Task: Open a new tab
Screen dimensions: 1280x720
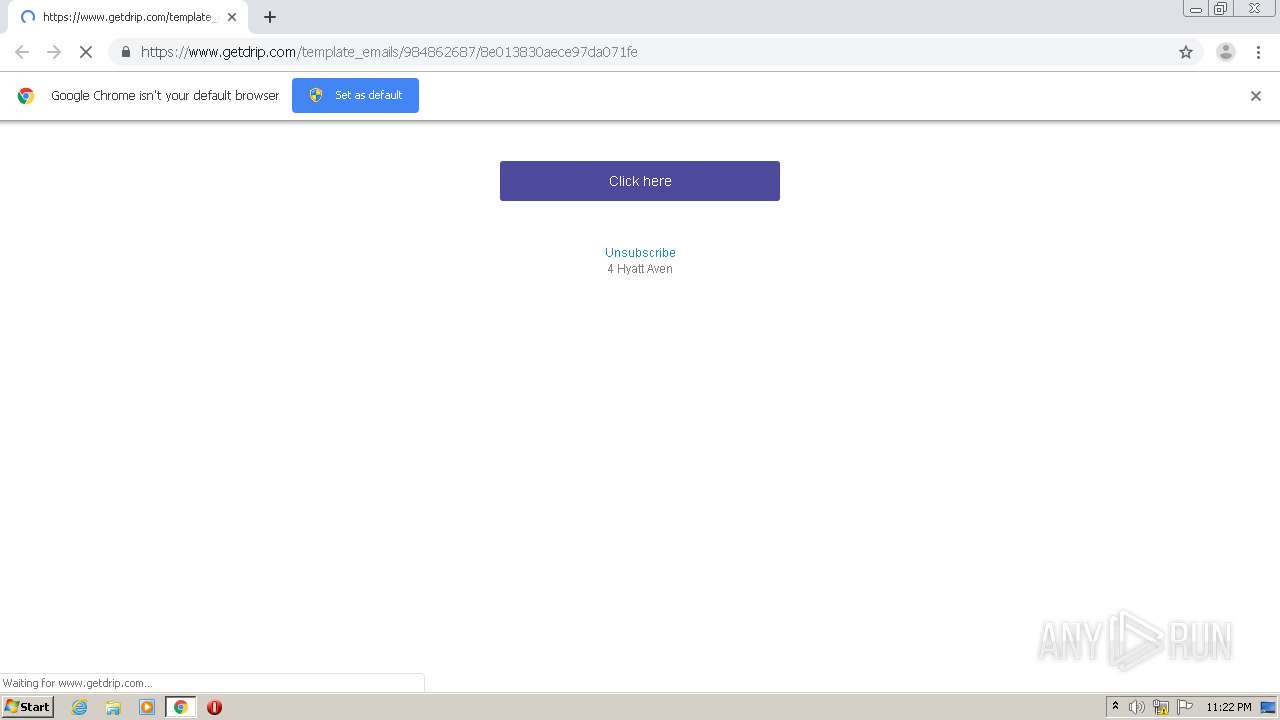Action: click(x=270, y=17)
